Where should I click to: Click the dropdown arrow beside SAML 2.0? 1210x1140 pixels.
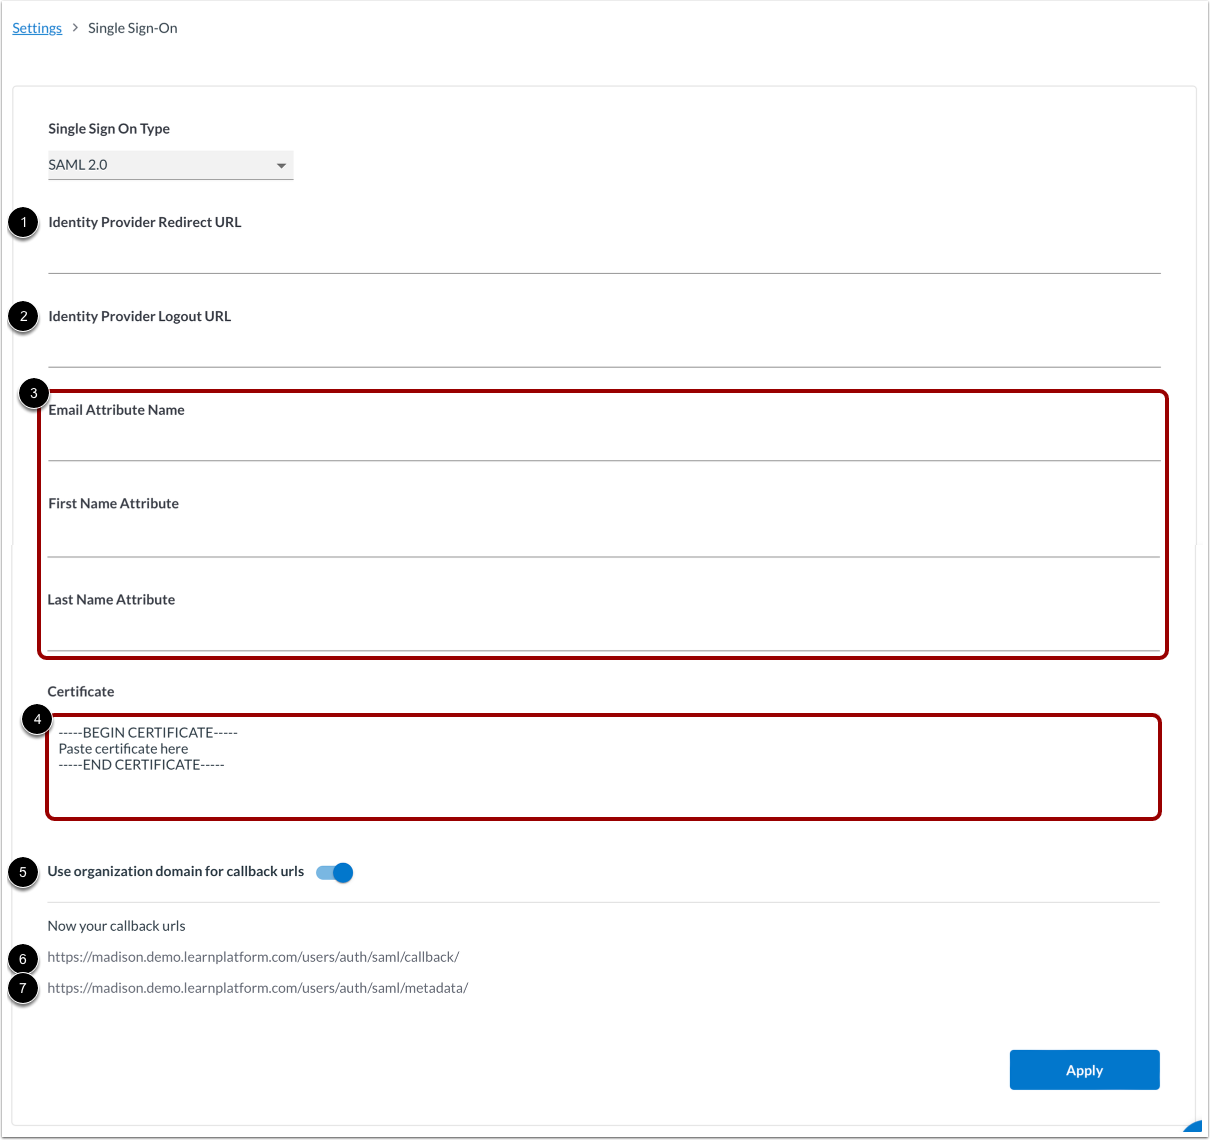[x=281, y=165]
